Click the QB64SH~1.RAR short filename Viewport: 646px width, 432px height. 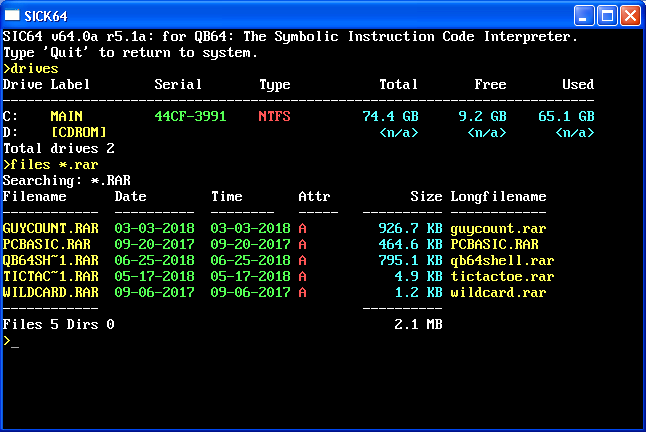coord(50,261)
